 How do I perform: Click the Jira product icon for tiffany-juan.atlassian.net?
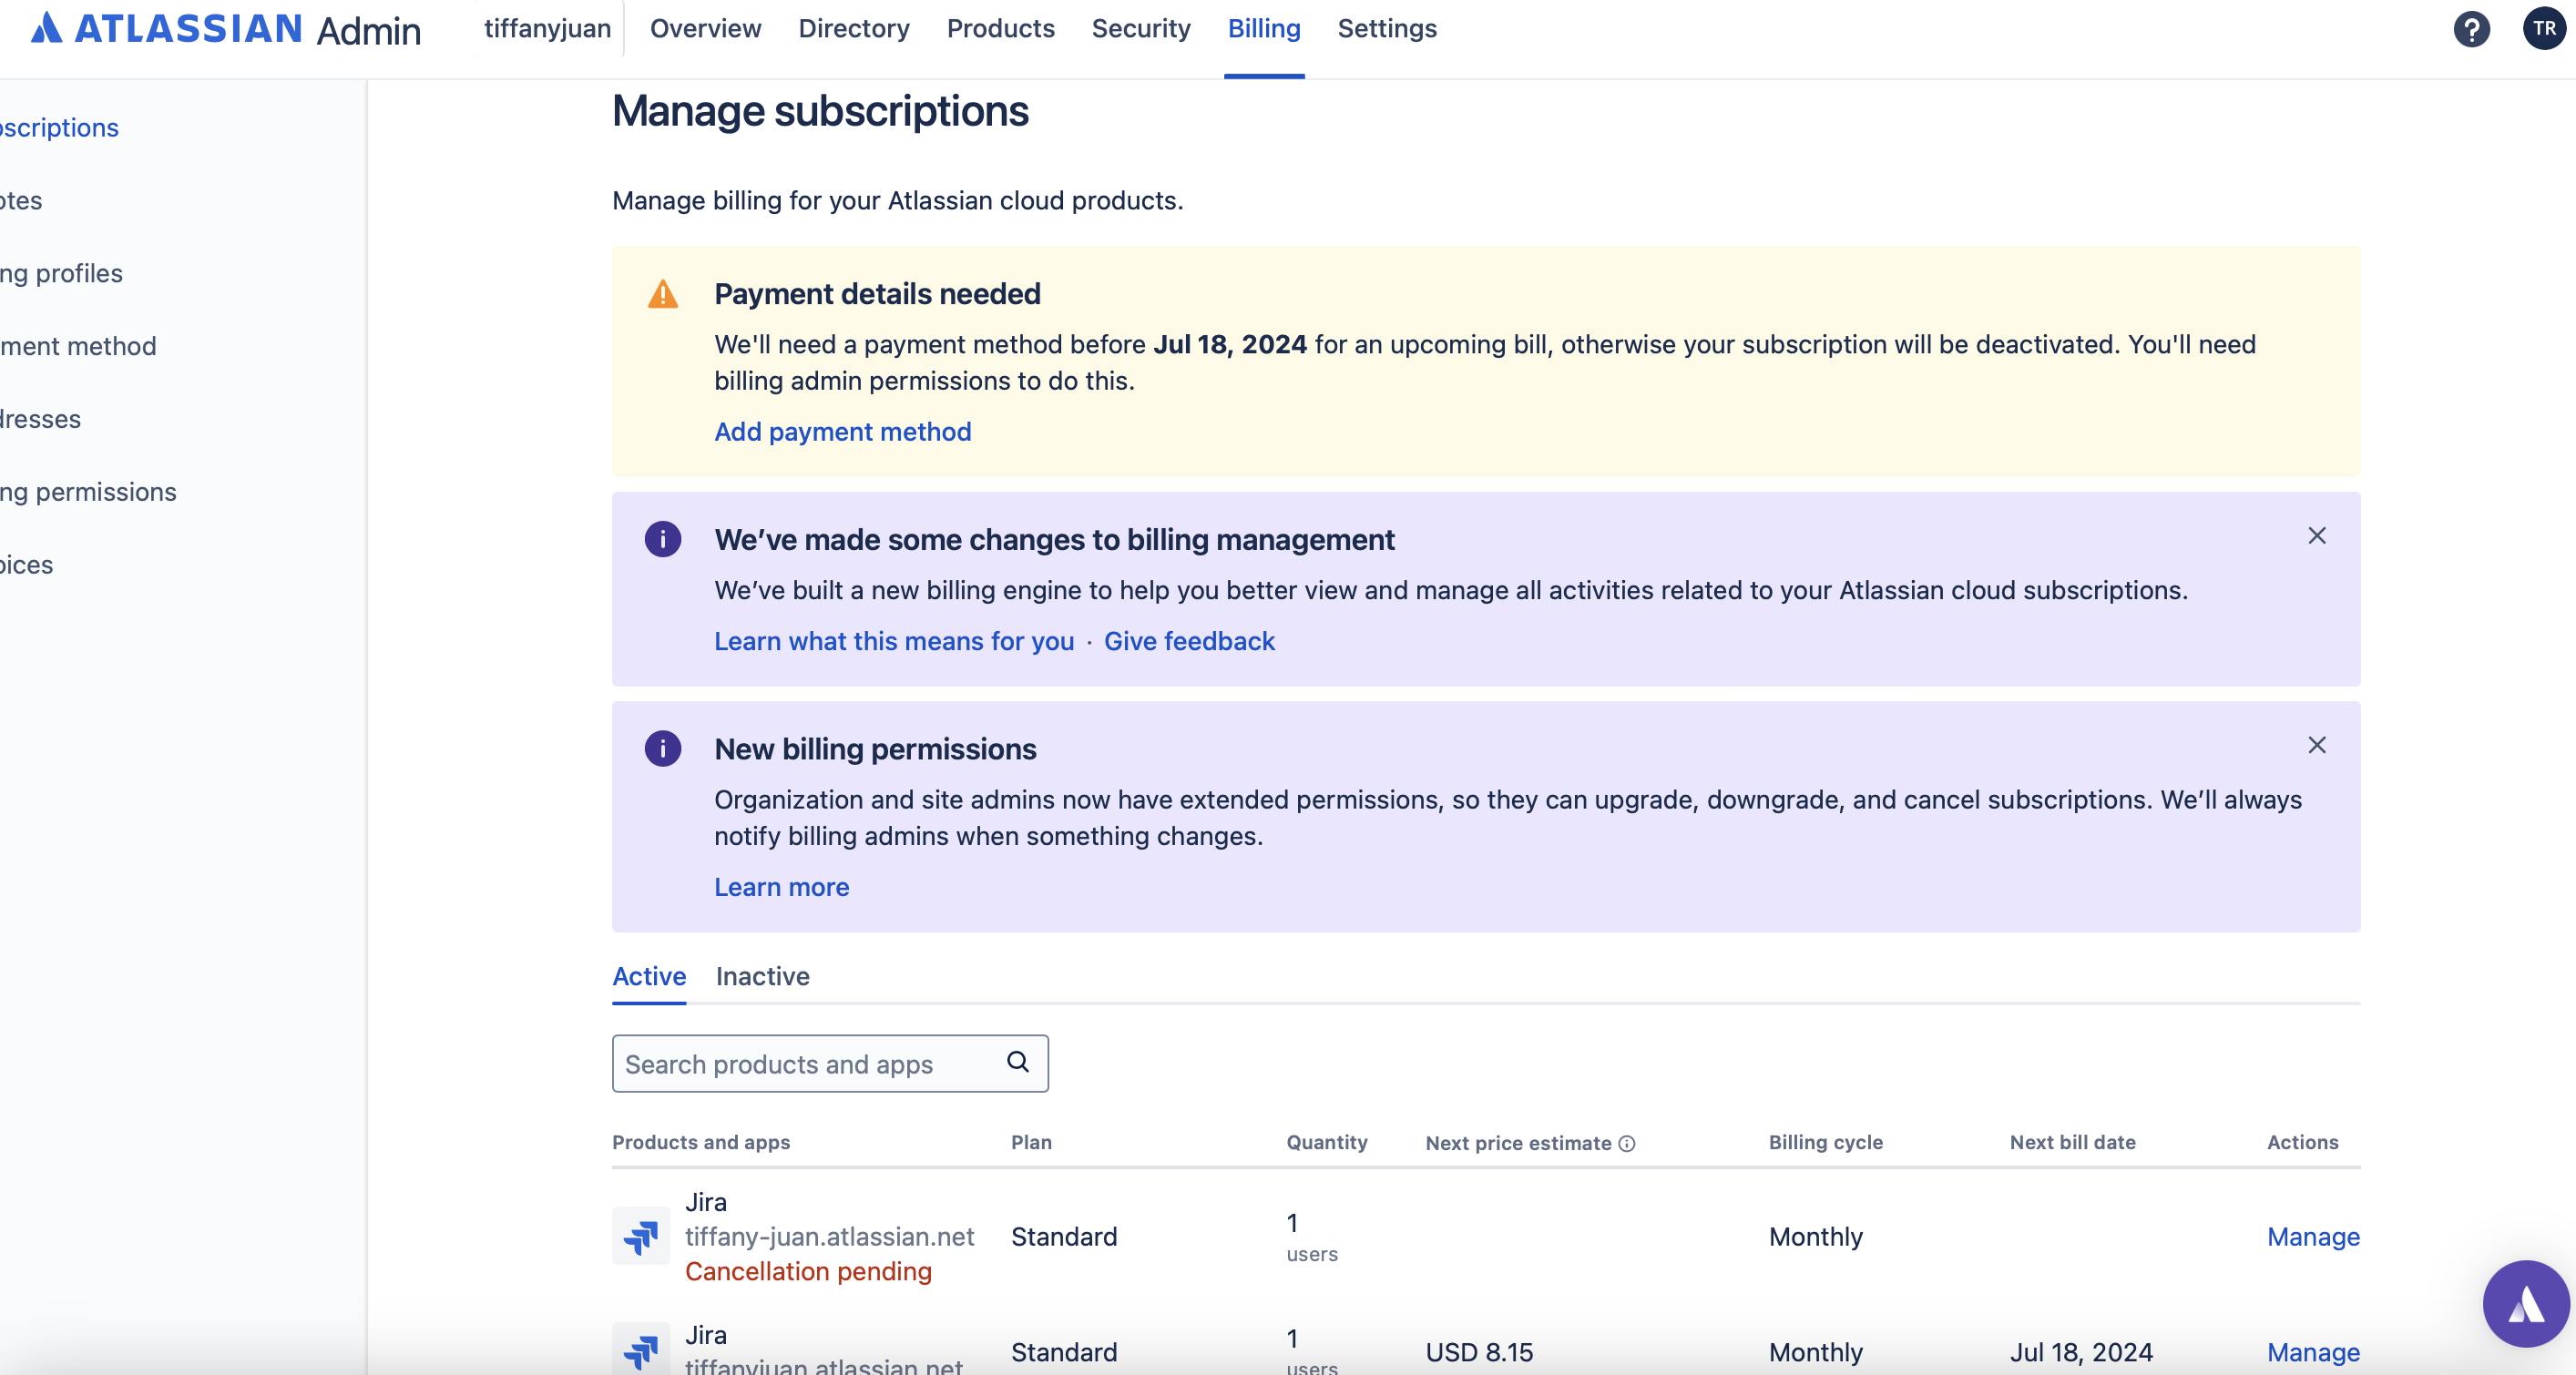640,1237
